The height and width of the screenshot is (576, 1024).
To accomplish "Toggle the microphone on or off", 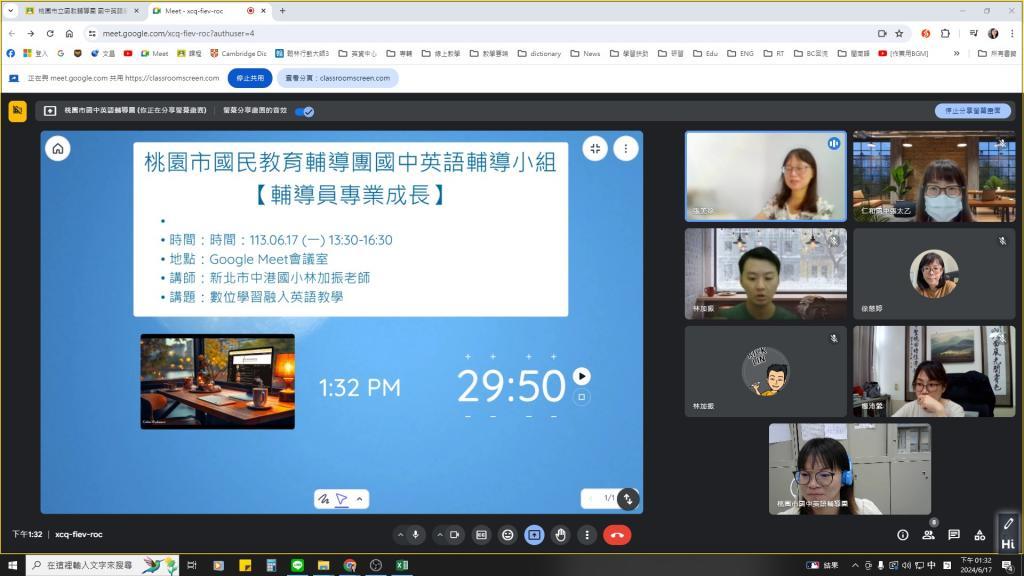I will tap(416, 535).
